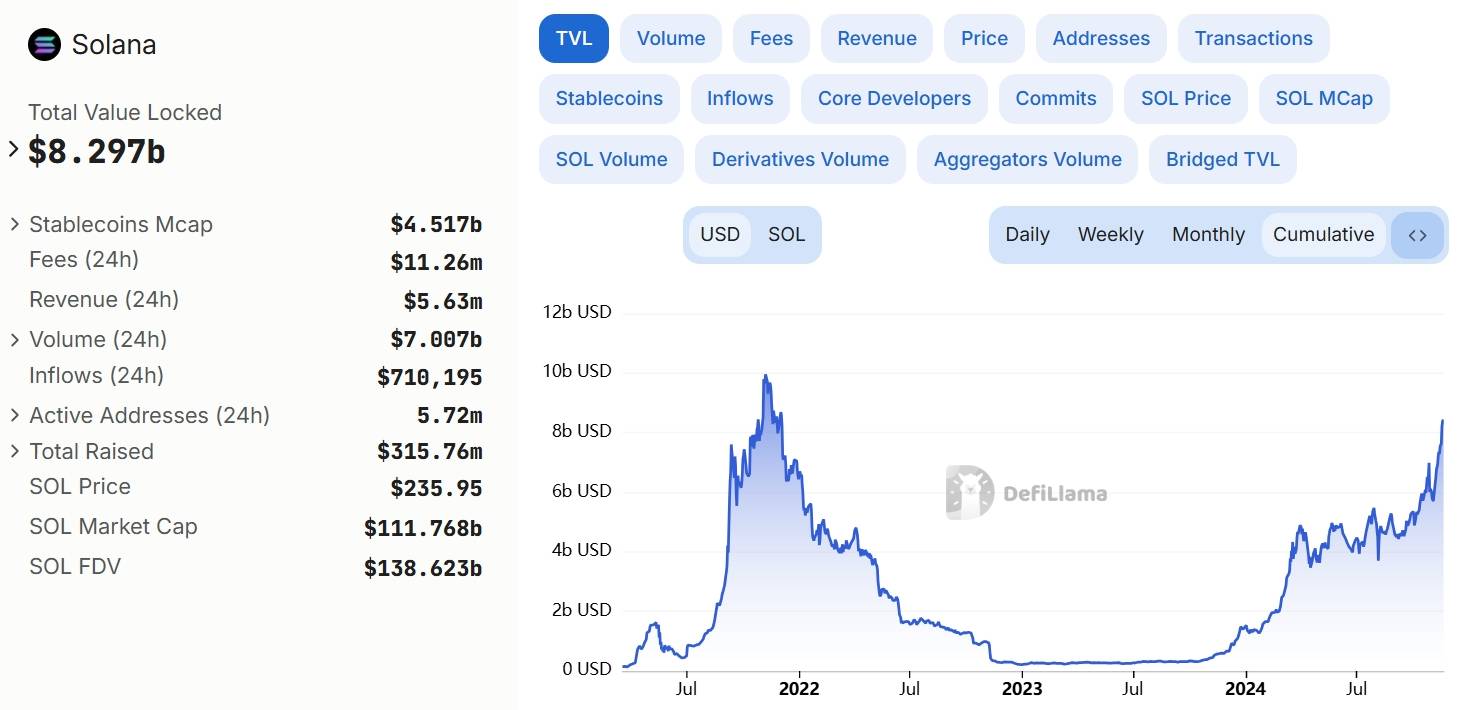Click the $111.768b market cap value
The width and height of the screenshot is (1464, 710).
[423, 528]
